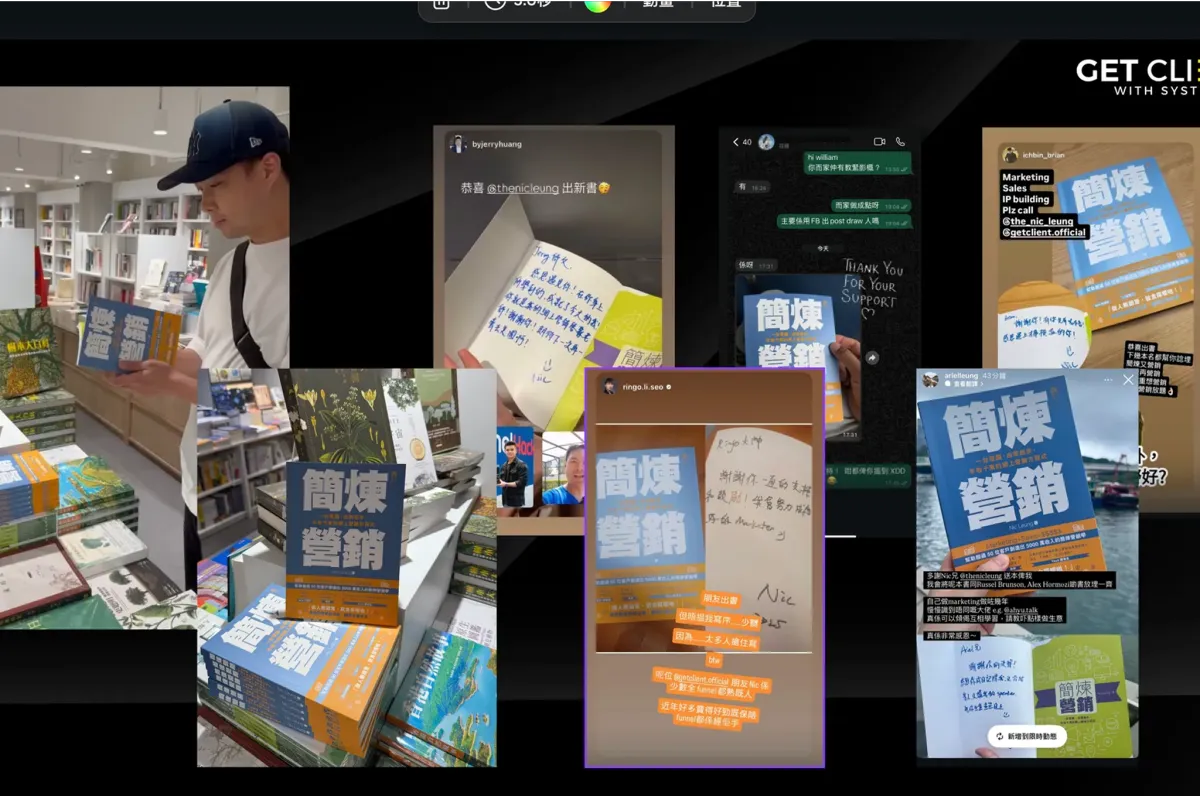Click the forward arrow beside WhatsApp book photo
The height and width of the screenshot is (796, 1200).
click(871, 357)
